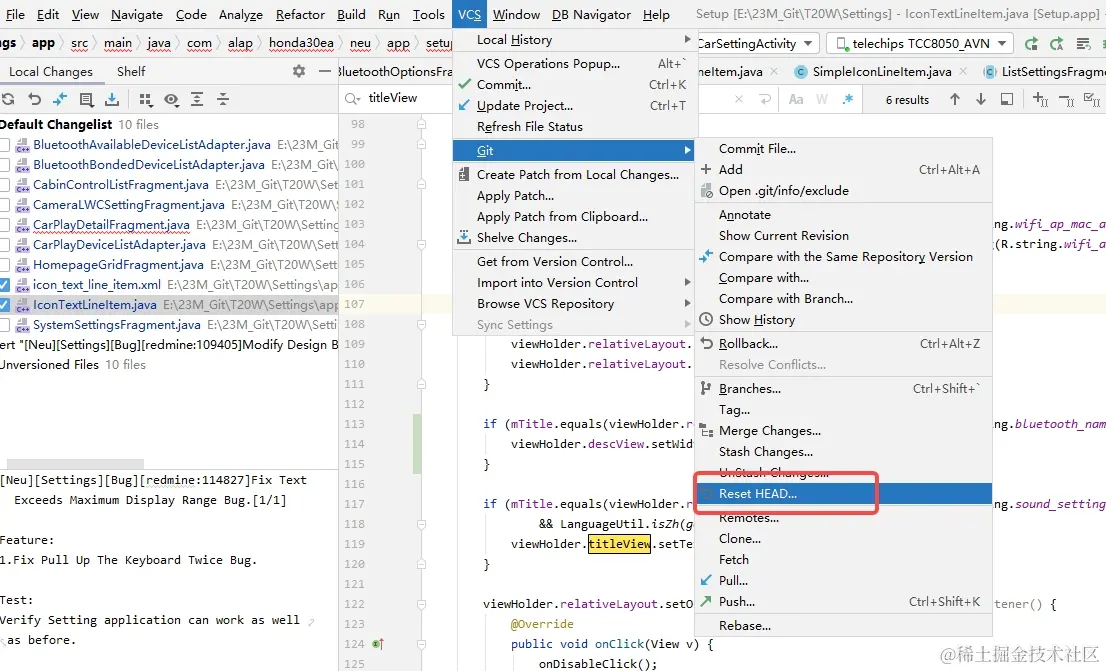Choose Stash Changes... from Git submenu

[x=844, y=452]
